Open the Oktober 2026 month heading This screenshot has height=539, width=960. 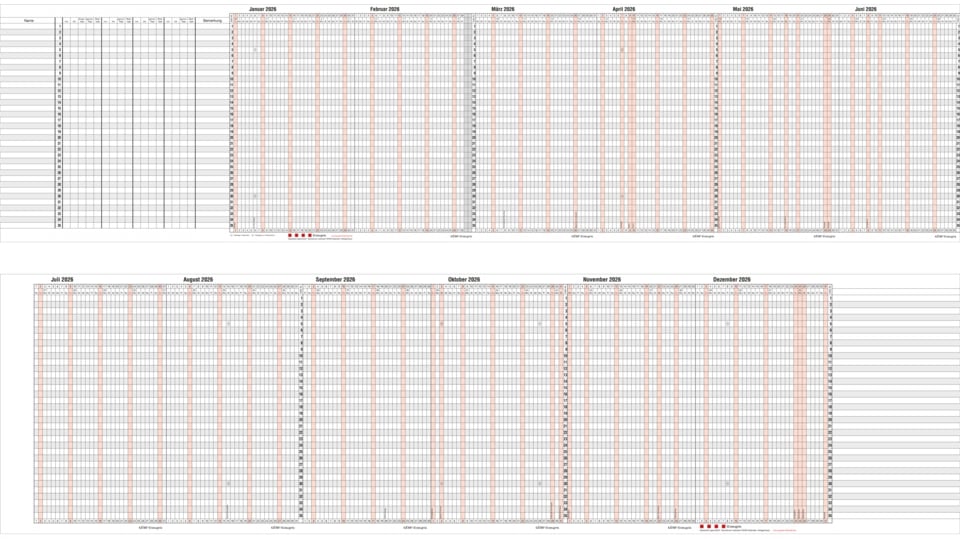464,279
